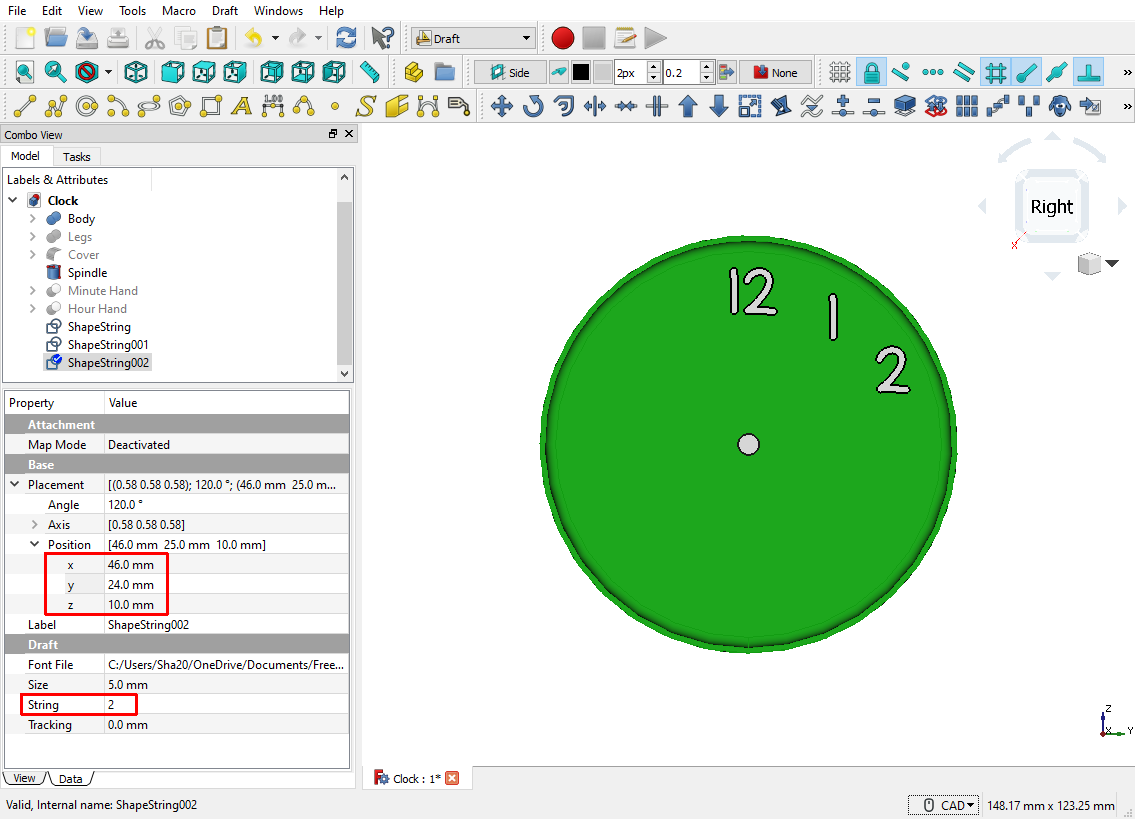Open the edit macro notepad icon
The image size is (1135, 819).
(625, 38)
